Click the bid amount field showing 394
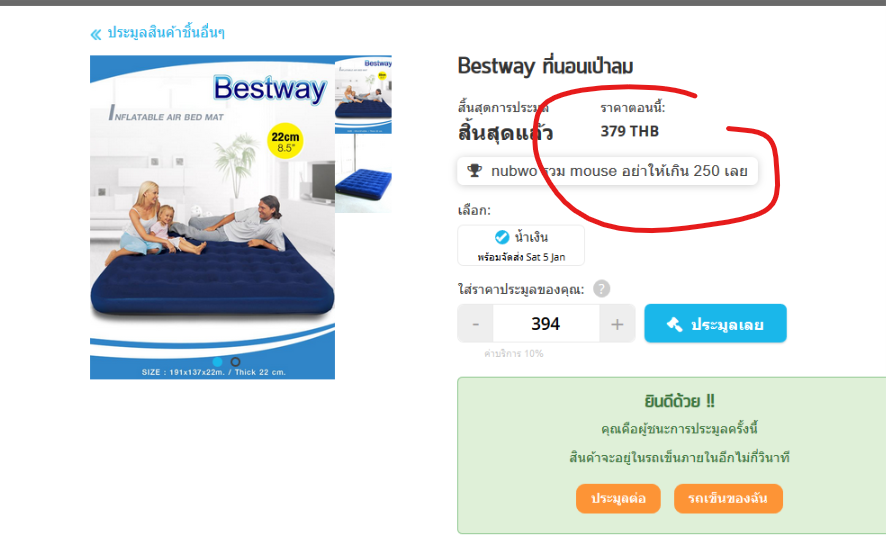Image resolution: width=886 pixels, height=540 pixels. (546, 324)
